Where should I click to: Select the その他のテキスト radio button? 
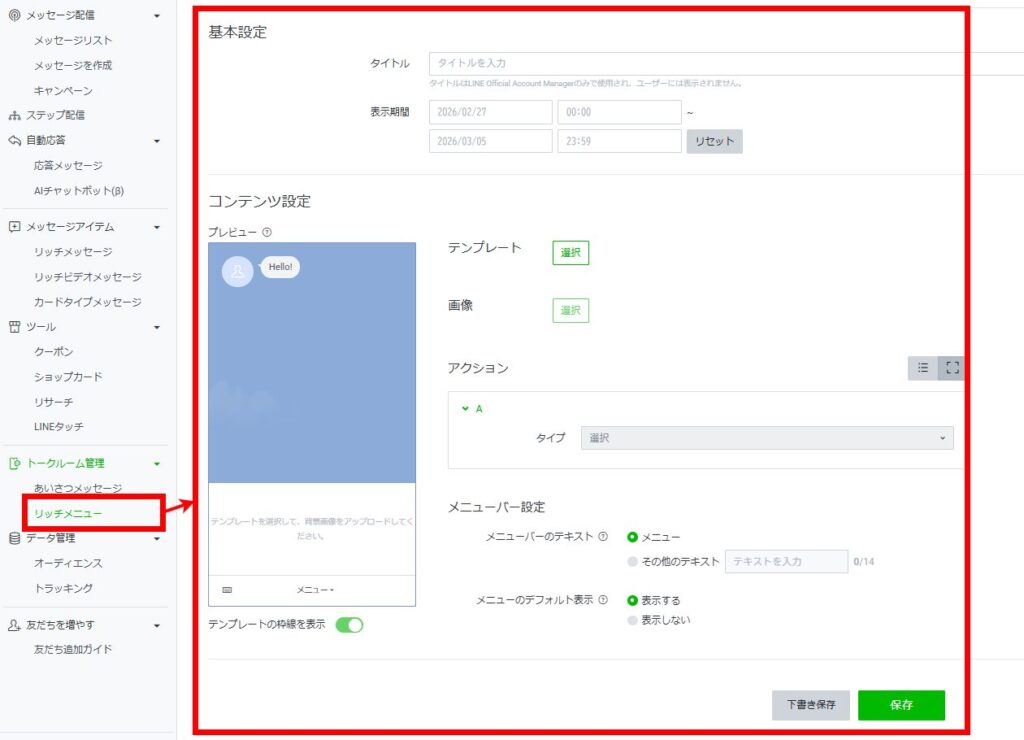[x=632, y=561]
